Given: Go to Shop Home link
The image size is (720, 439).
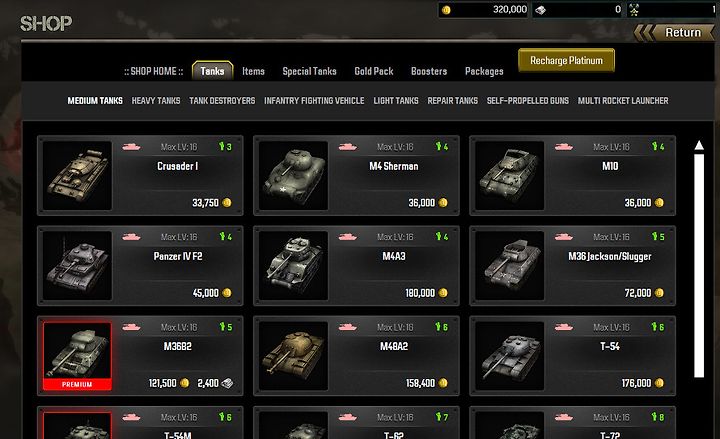Looking at the screenshot, I should 153,71.
